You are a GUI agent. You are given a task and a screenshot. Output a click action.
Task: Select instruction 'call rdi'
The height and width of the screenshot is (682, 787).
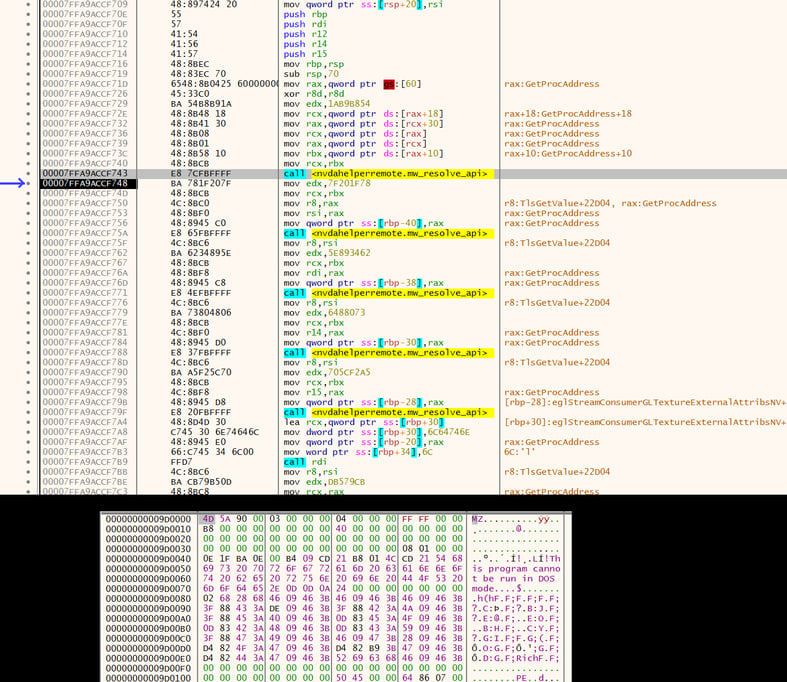pyautogui.click(x=305, y=462)
